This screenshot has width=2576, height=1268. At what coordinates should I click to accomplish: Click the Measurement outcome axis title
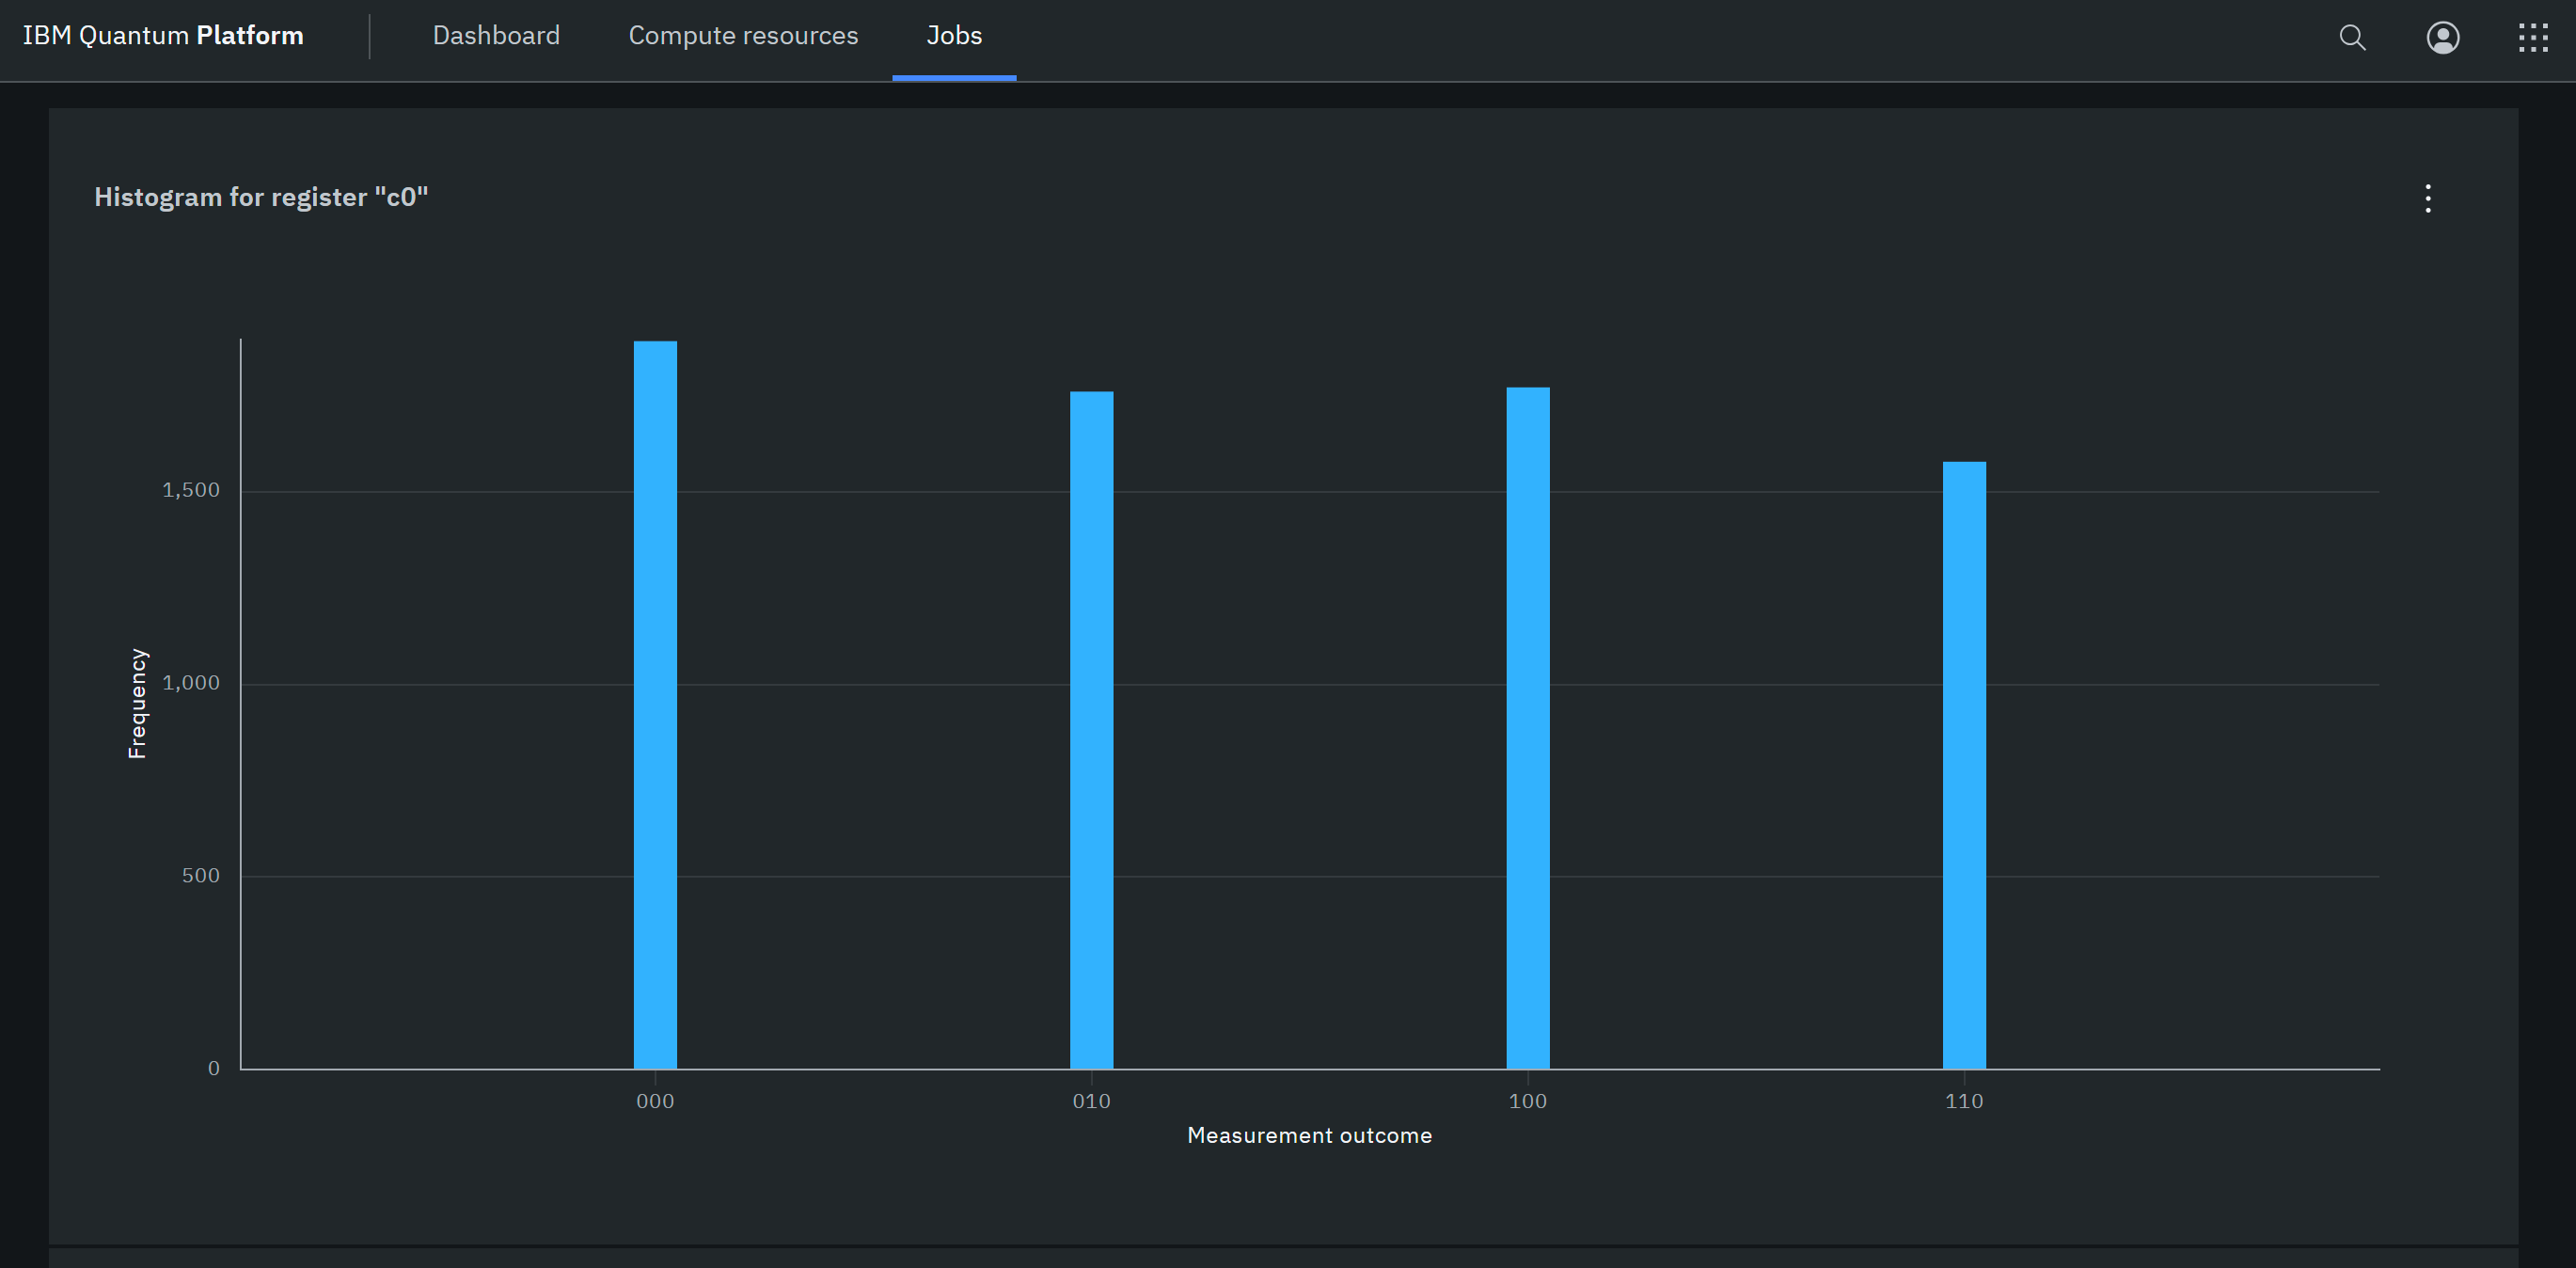pyautogui.click(x=1309, y=1135)
